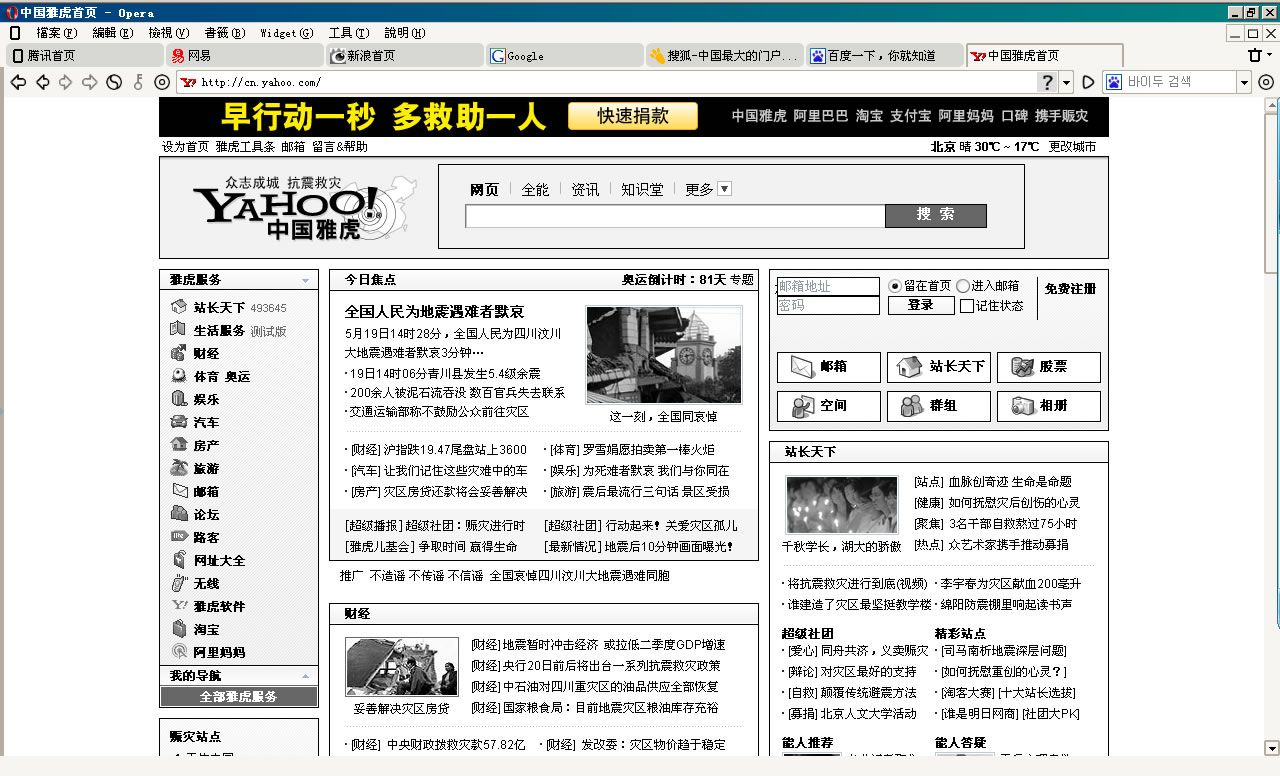The width and height of the screenshot is (1280, 776).
Task: Click the 股票 icon button in login panel
Action: pos(1049,367)
